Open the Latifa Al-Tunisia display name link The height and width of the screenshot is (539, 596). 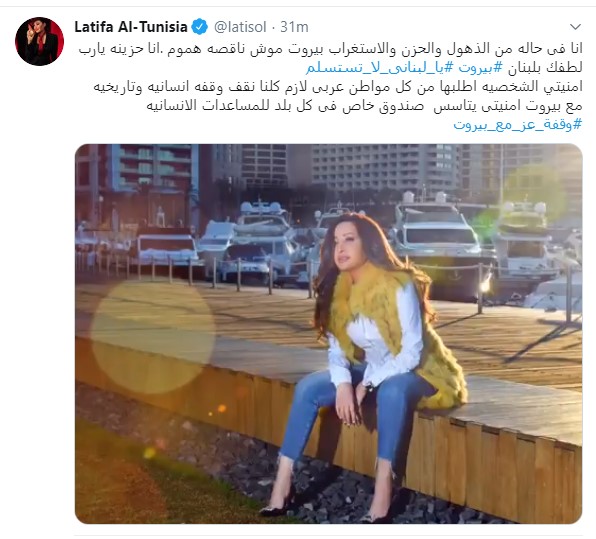click(x=131, y=27)
